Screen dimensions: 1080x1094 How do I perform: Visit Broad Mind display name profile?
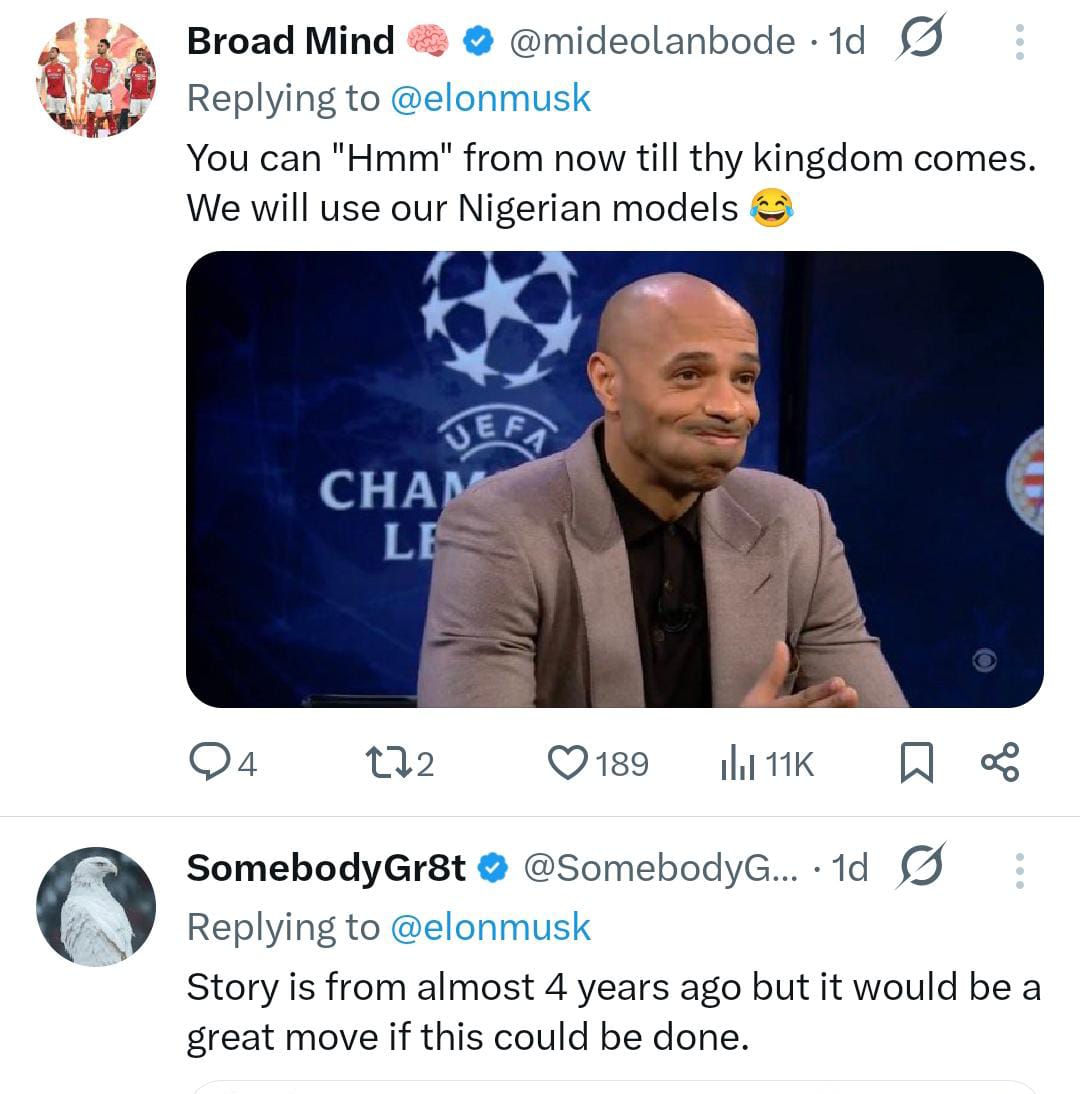[x=290, y=41]
